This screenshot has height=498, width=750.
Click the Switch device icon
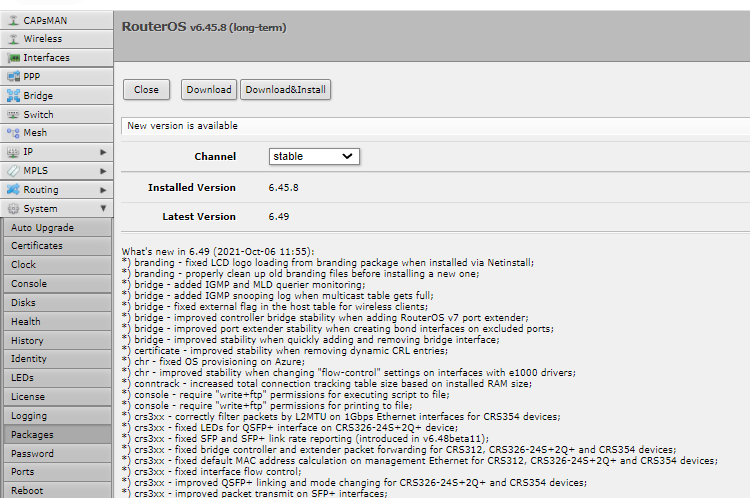click(x=13, y=114)
